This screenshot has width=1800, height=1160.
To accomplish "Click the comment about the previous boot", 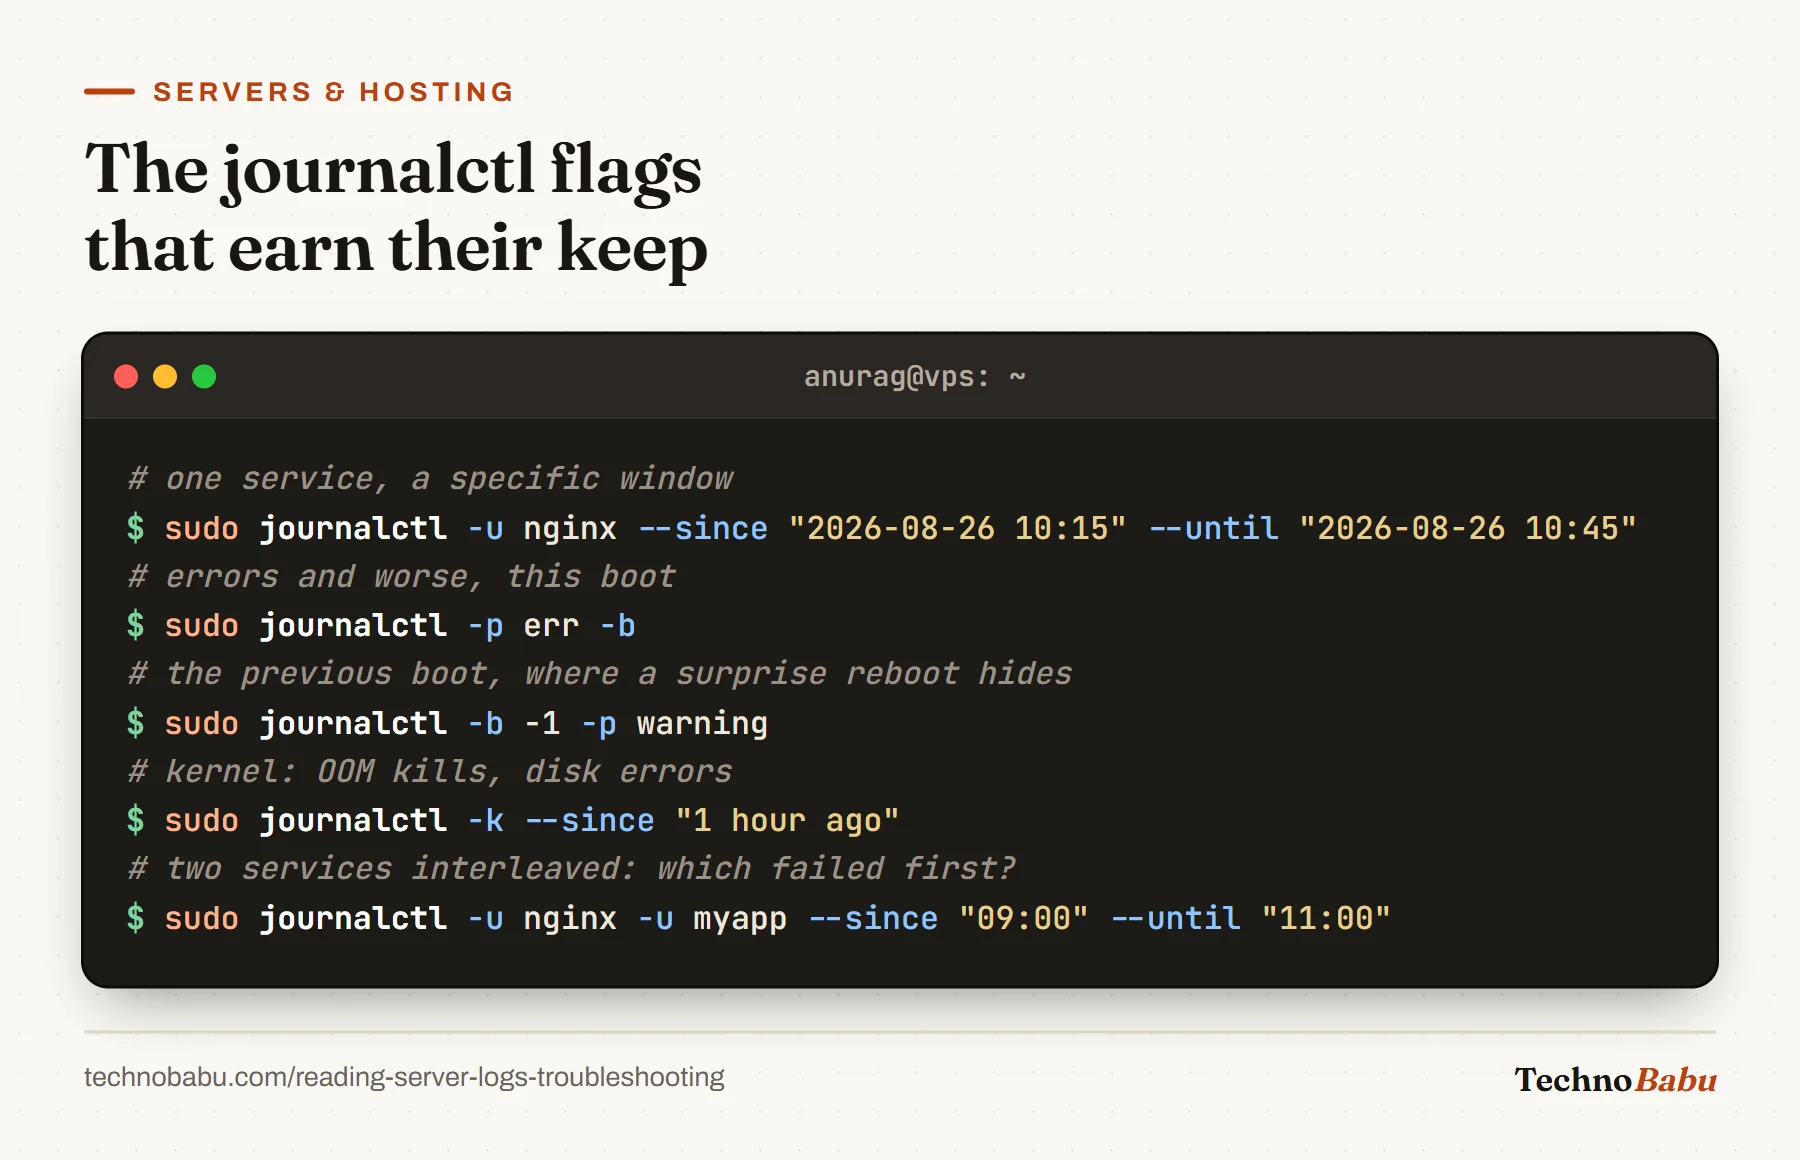I will pos(600,674).
